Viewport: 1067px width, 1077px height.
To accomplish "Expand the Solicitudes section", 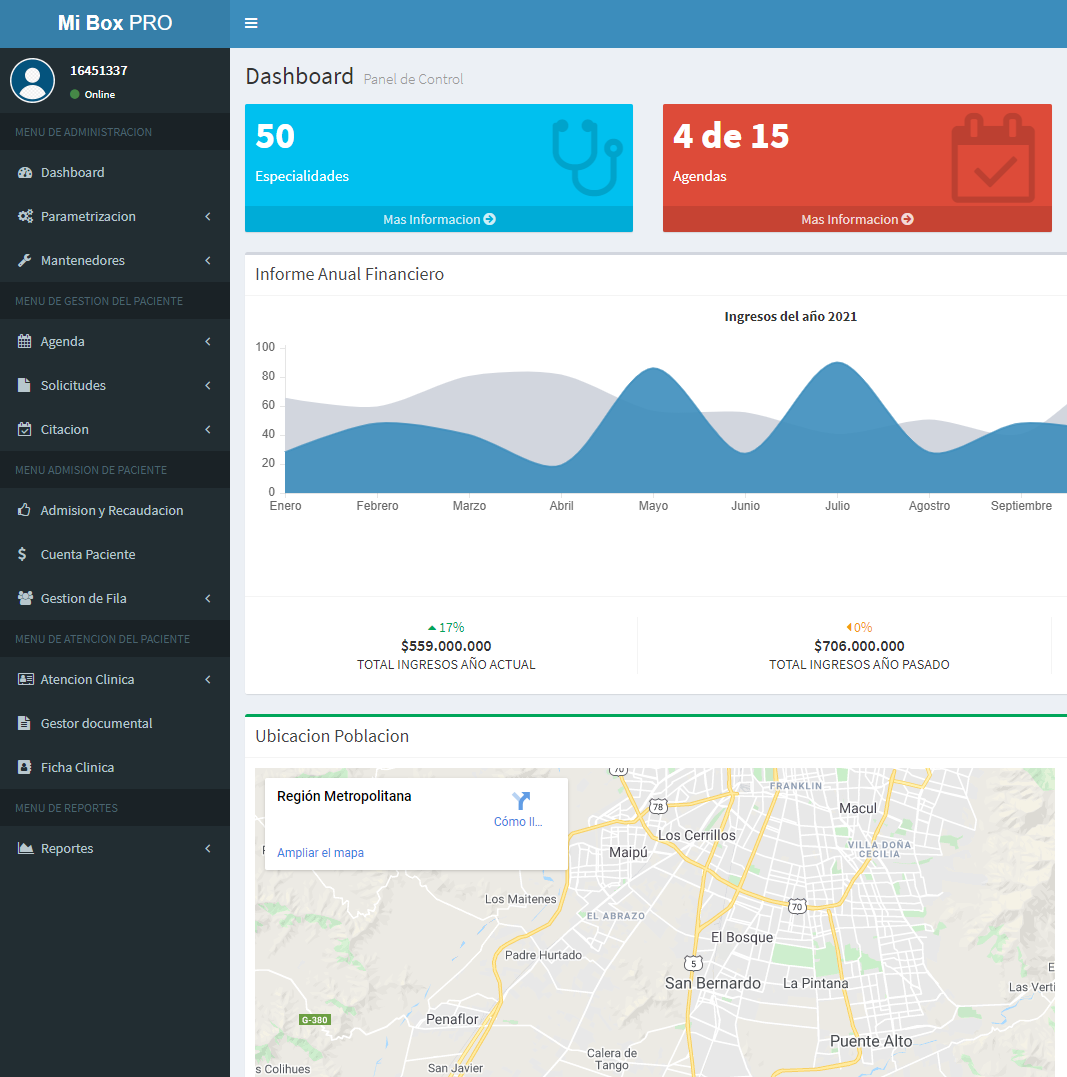I will tap(207, 385).
